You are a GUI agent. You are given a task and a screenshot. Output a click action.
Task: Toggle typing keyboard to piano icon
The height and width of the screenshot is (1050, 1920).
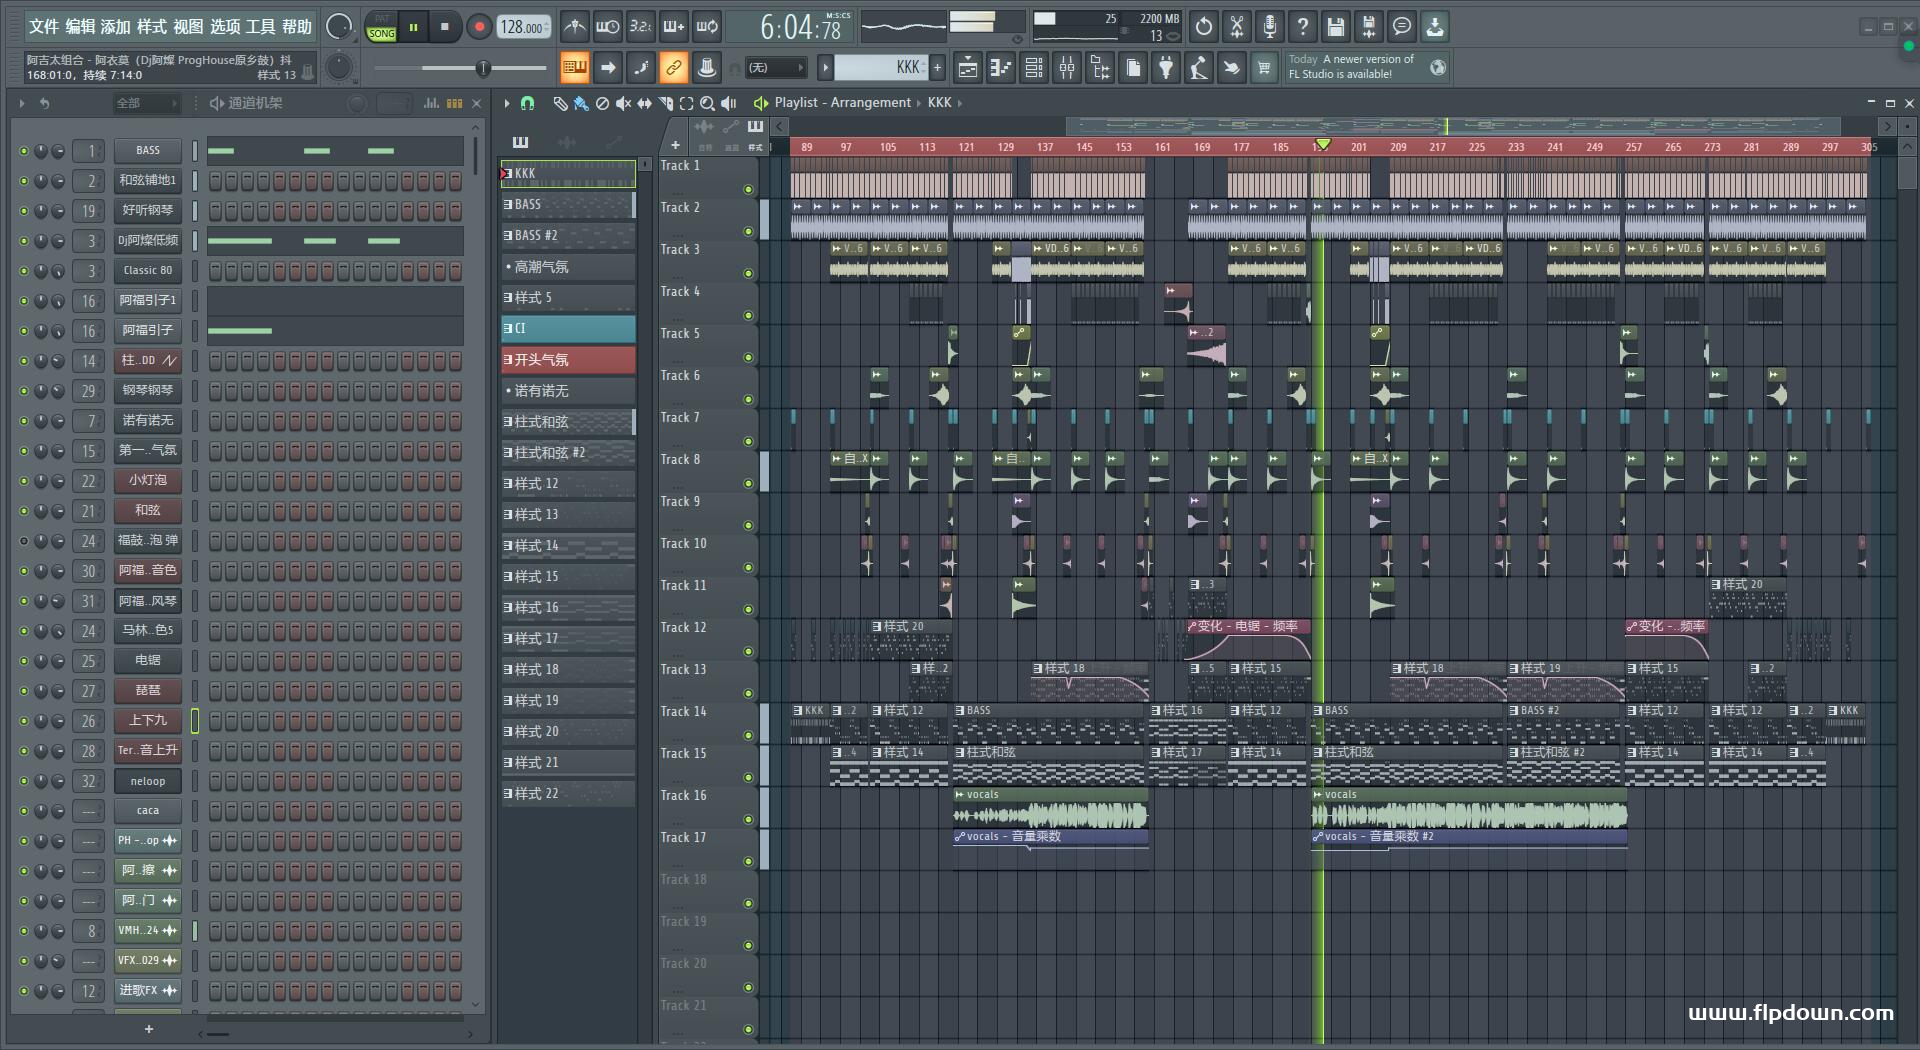click(574, 68)
